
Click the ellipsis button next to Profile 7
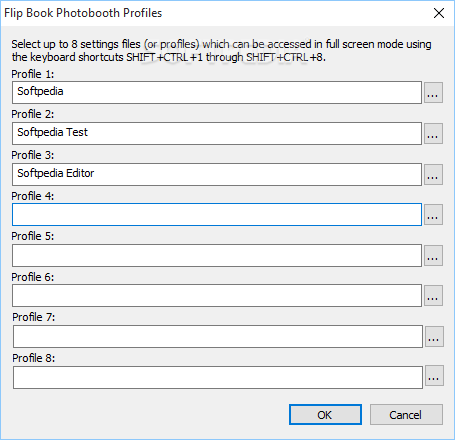[x=434, y=336]
